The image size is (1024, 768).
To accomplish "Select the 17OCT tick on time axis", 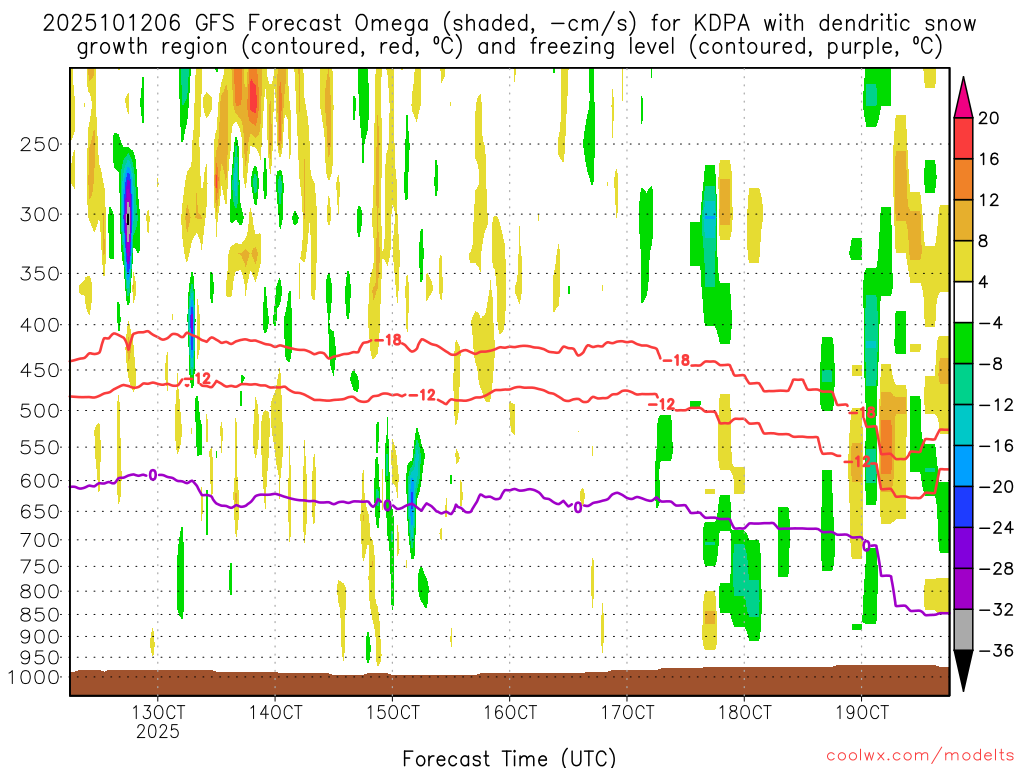I will [627, 713].
